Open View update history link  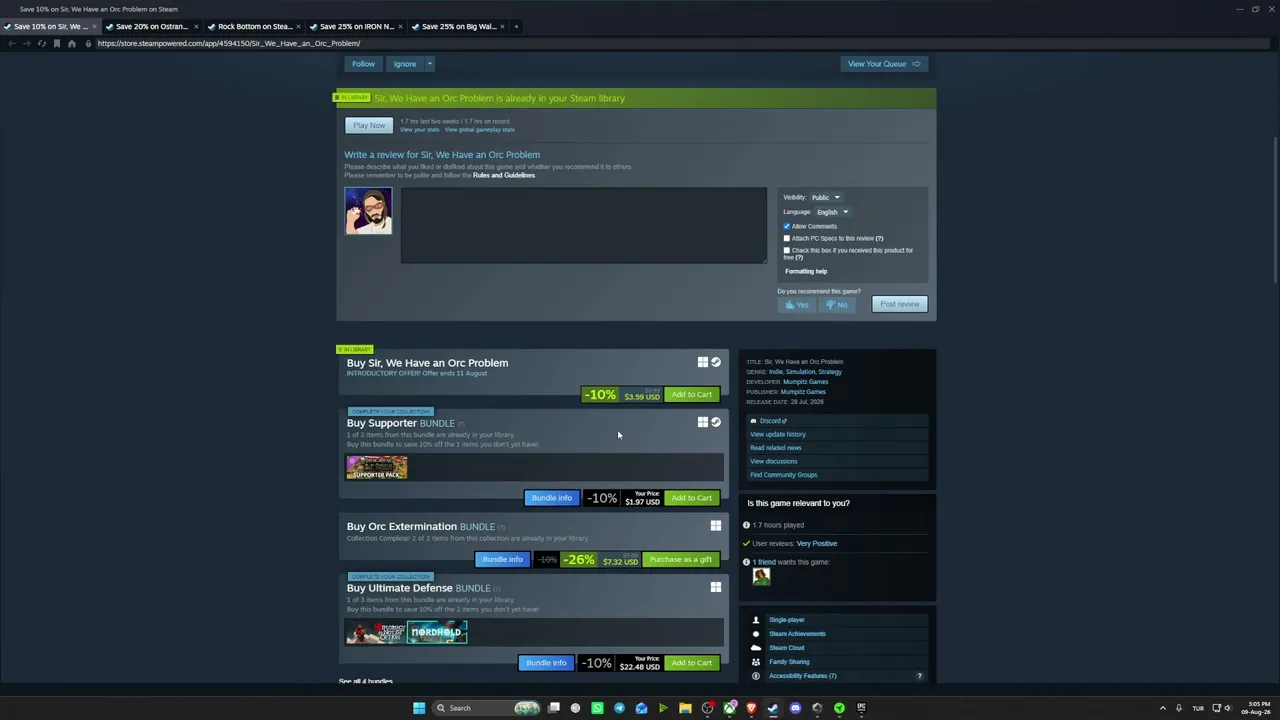coord(778,435)
